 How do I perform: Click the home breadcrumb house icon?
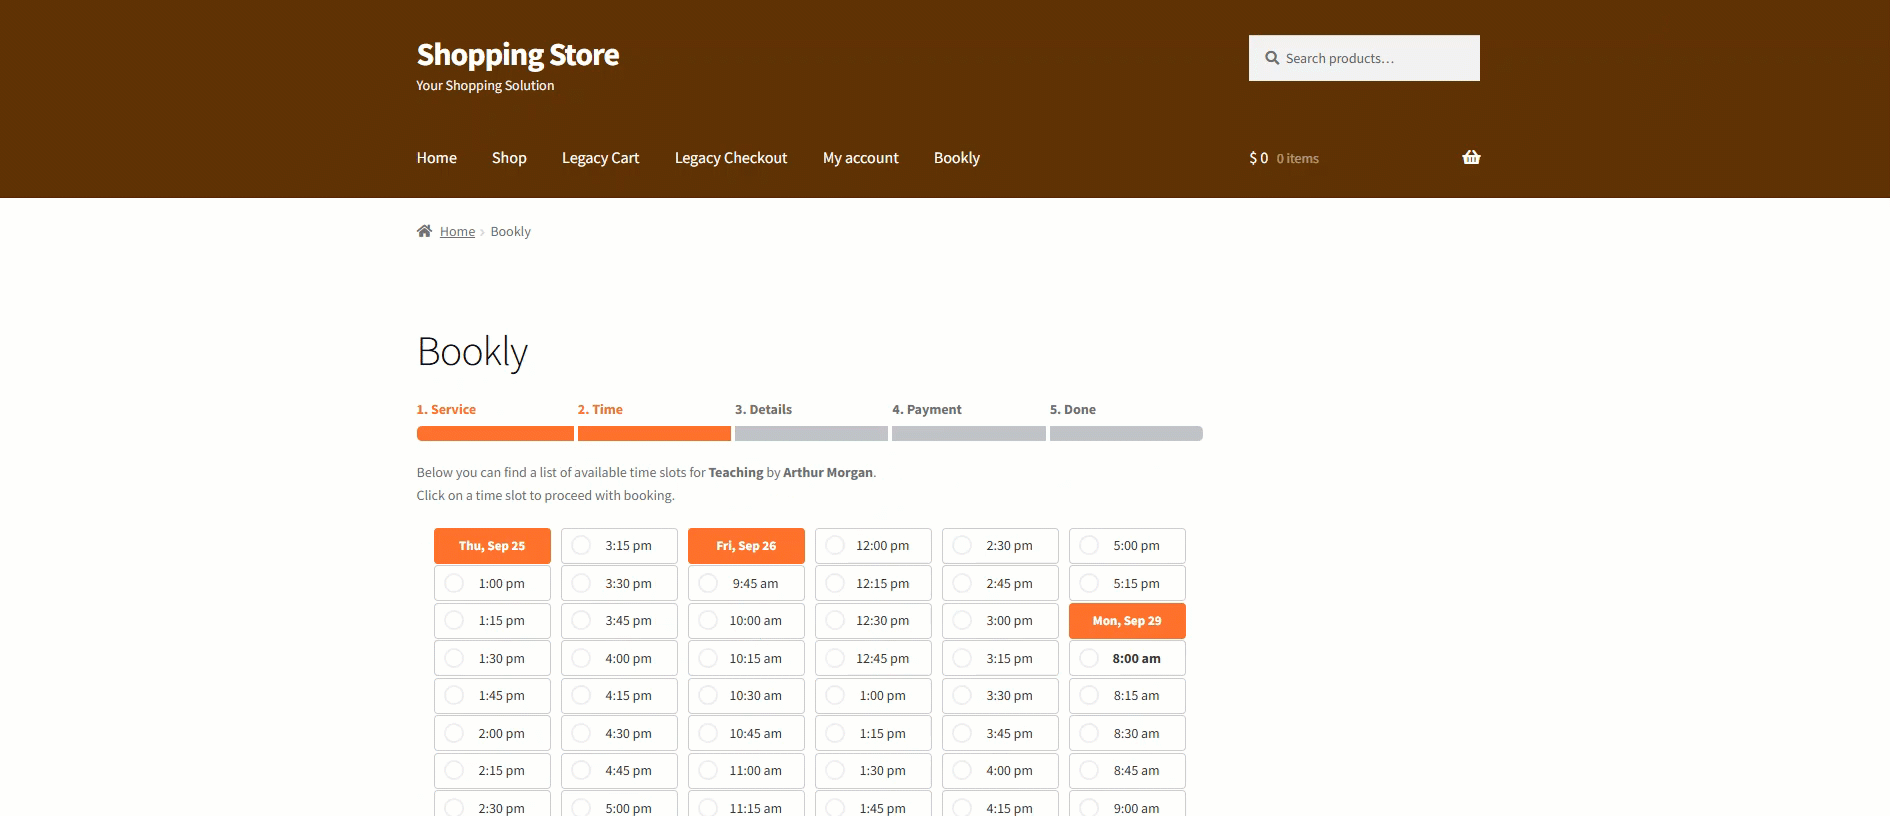click(x=424, y=231)
